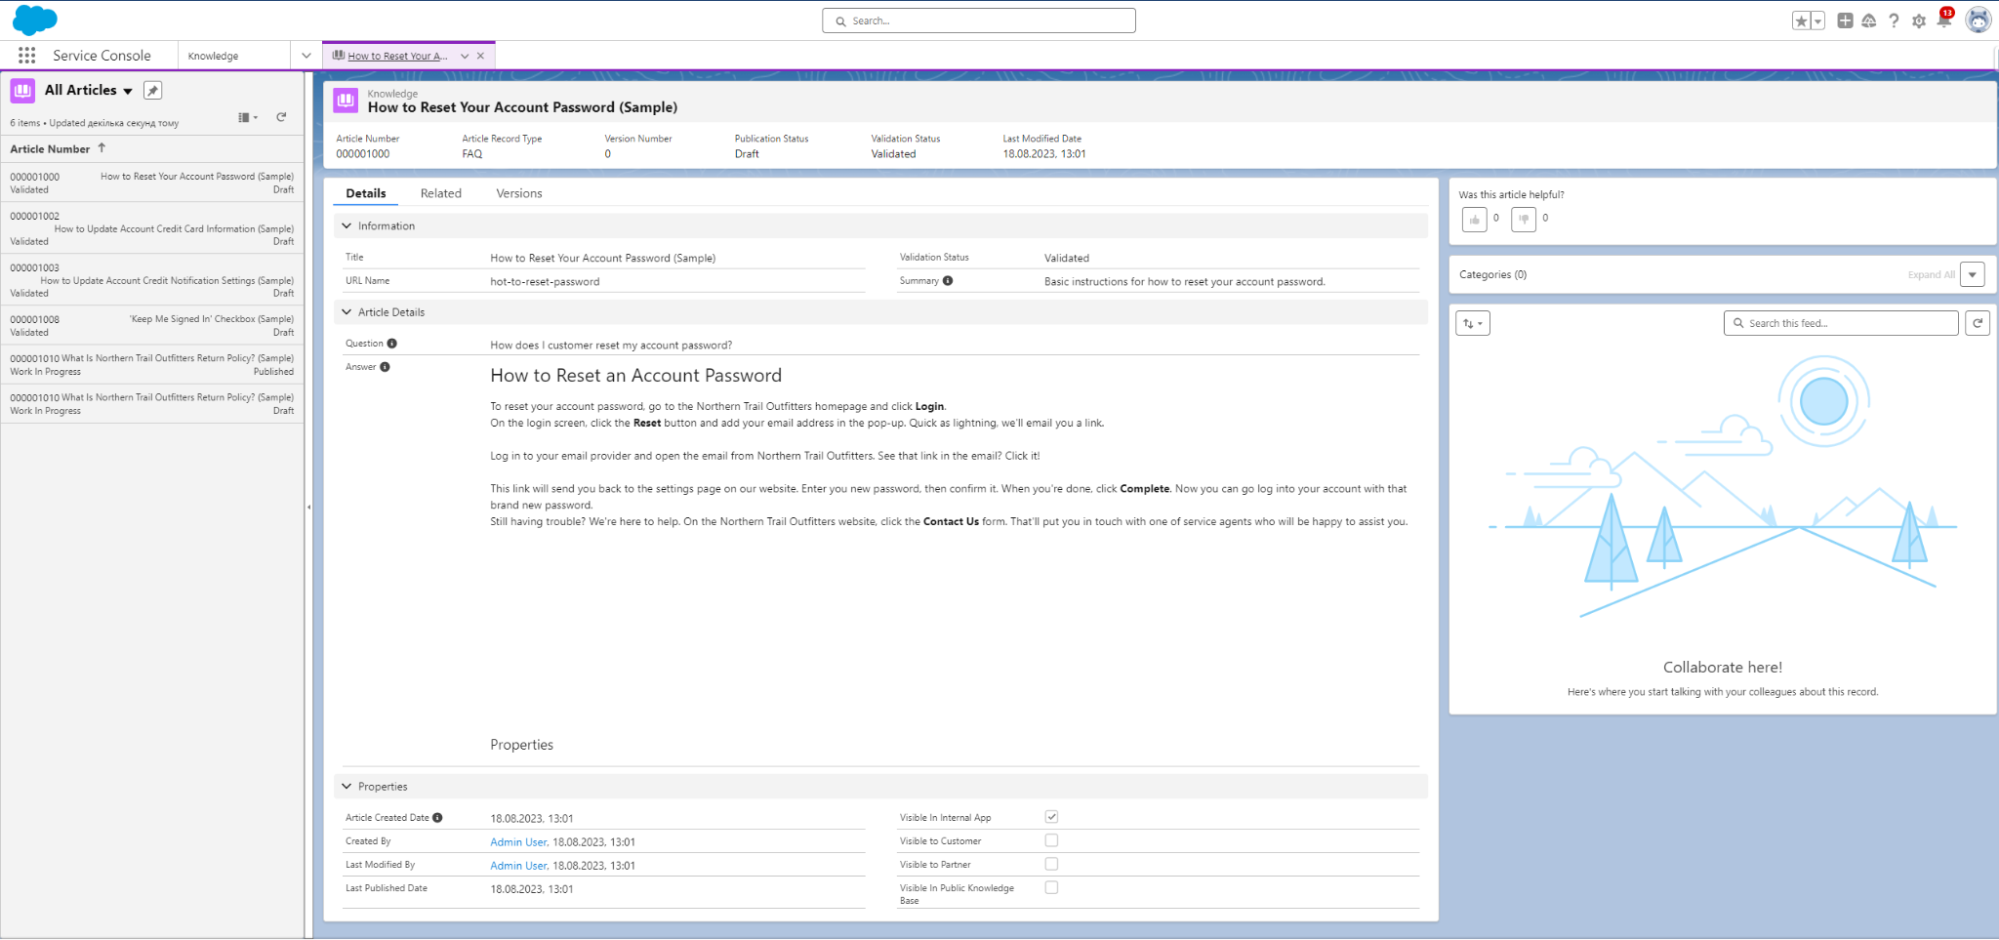The height and width of the screenshot is (940, 1999).
Task: Open the App Launcher grid icon
Action: point(27,55)
